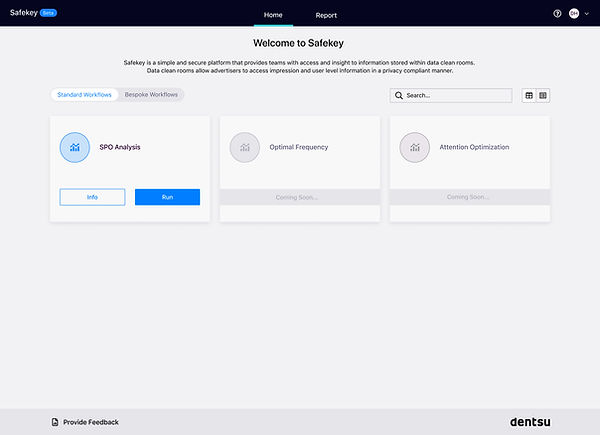
Task: Click Coming Soon bar under Optimal Frequency
Action: coord(300,197)
